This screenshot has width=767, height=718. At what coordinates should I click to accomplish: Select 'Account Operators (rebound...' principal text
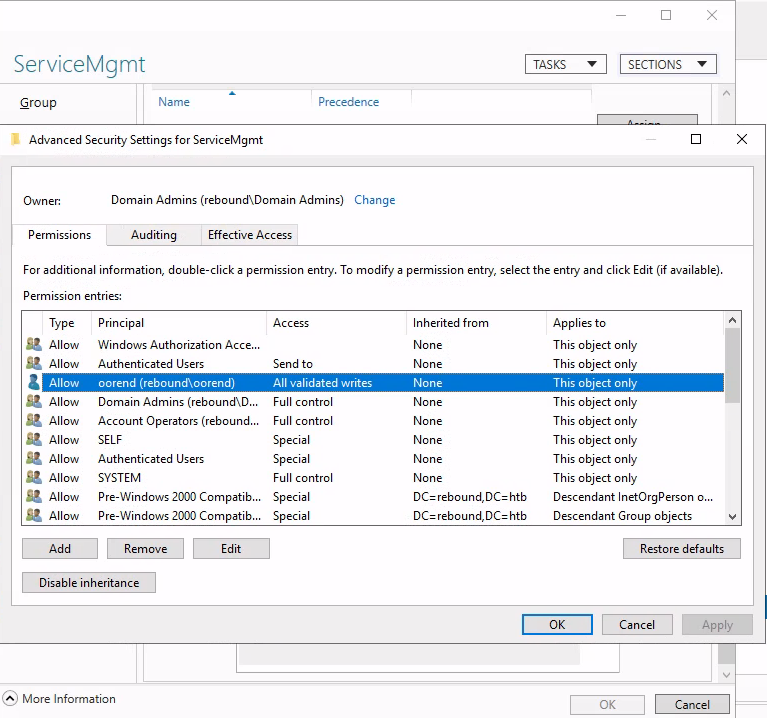178,421
